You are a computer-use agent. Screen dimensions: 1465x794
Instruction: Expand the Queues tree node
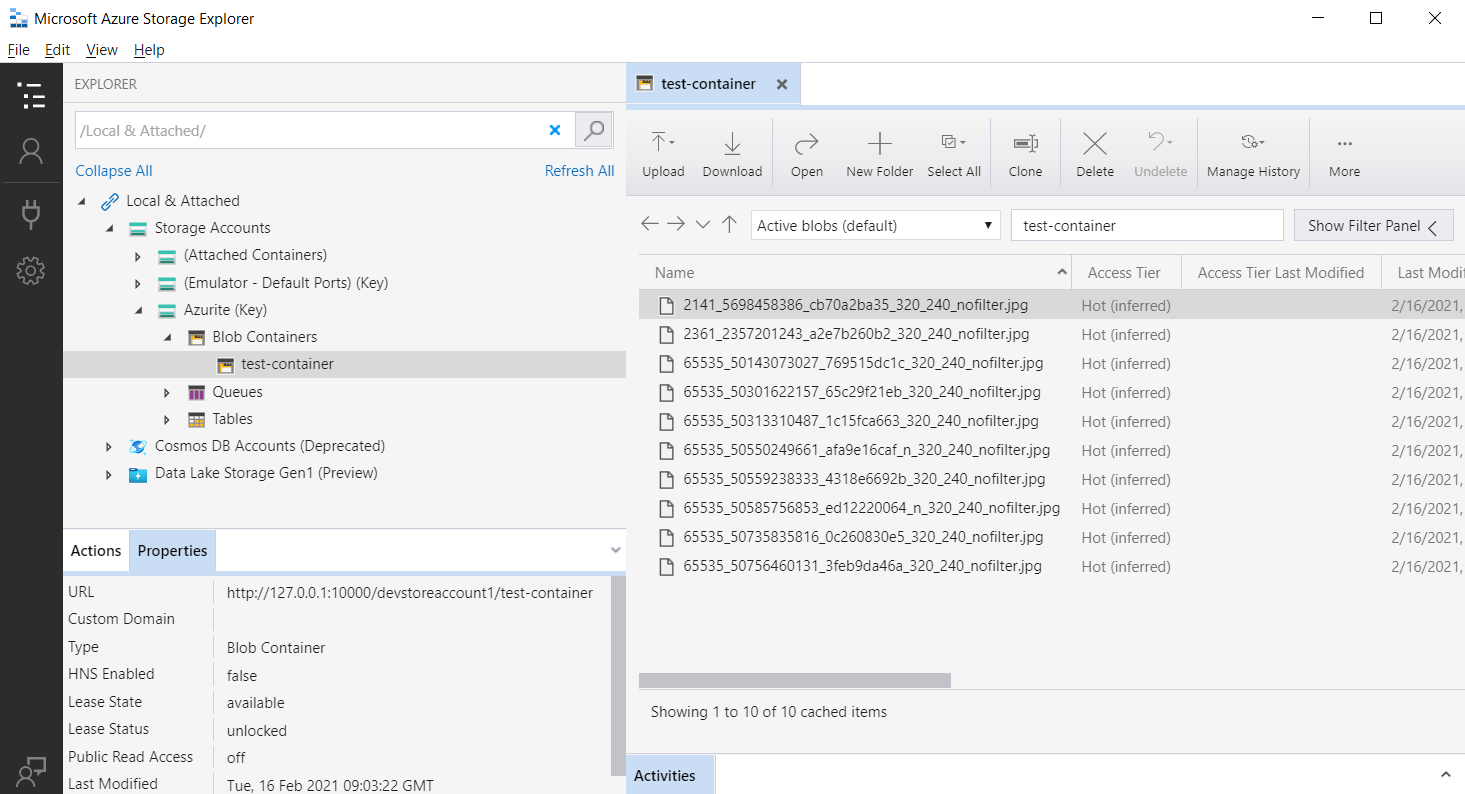point(167,393)
